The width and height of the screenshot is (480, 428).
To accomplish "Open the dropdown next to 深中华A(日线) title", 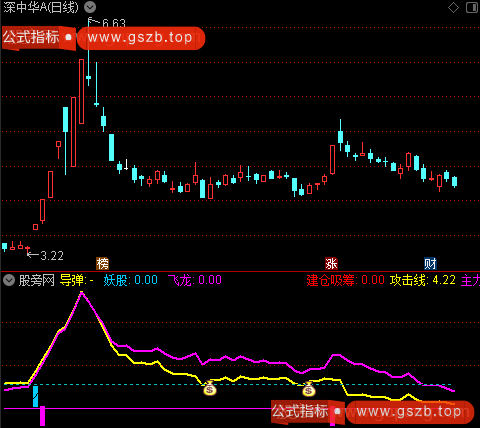I will pos(90,7).
